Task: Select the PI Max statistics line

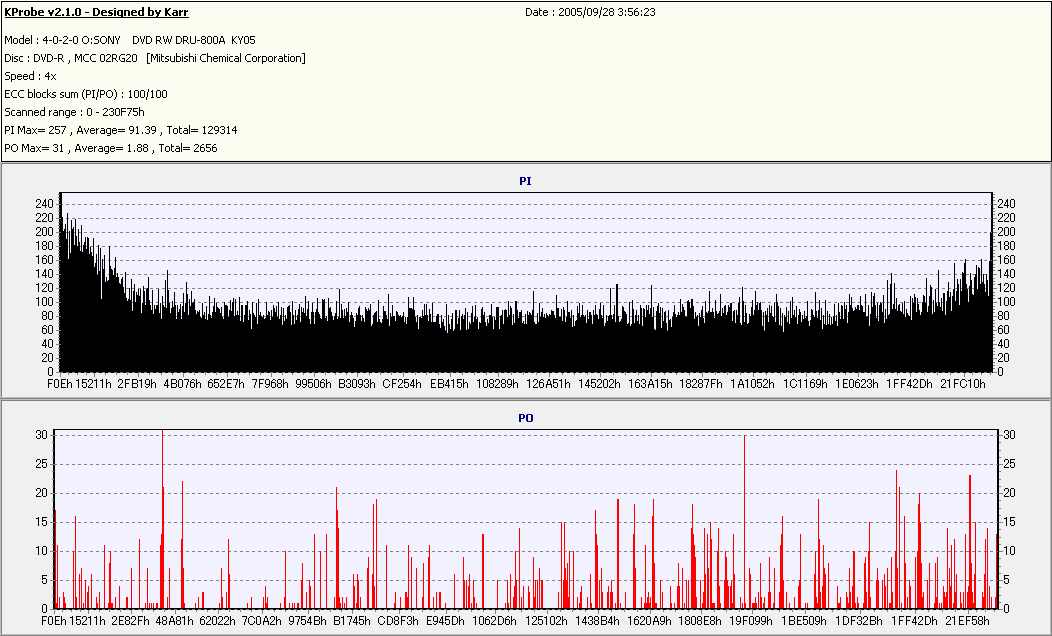Action: pyautogui.click(x=120, y=130)
